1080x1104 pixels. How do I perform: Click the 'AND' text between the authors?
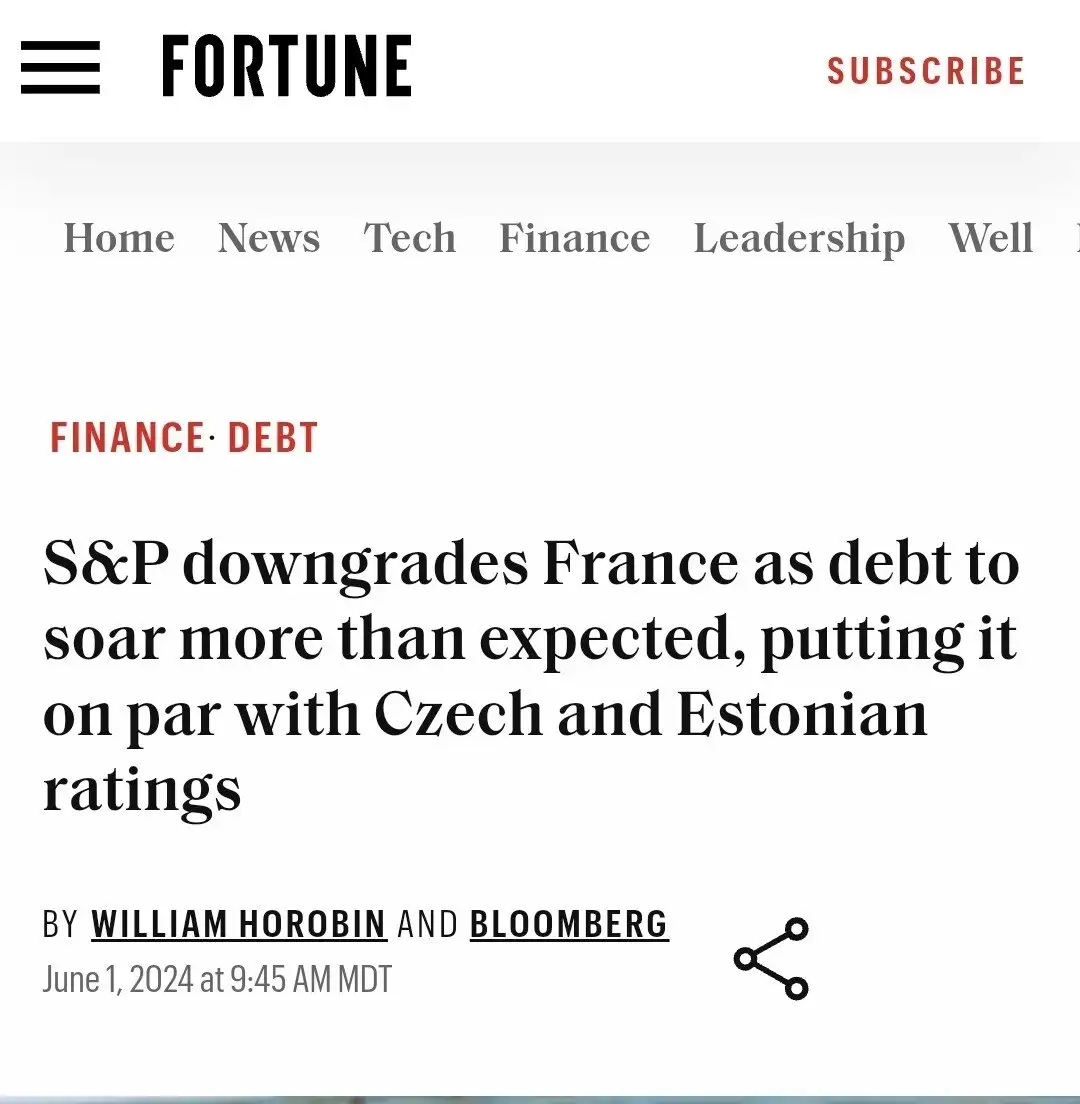[x=428, y=924]
